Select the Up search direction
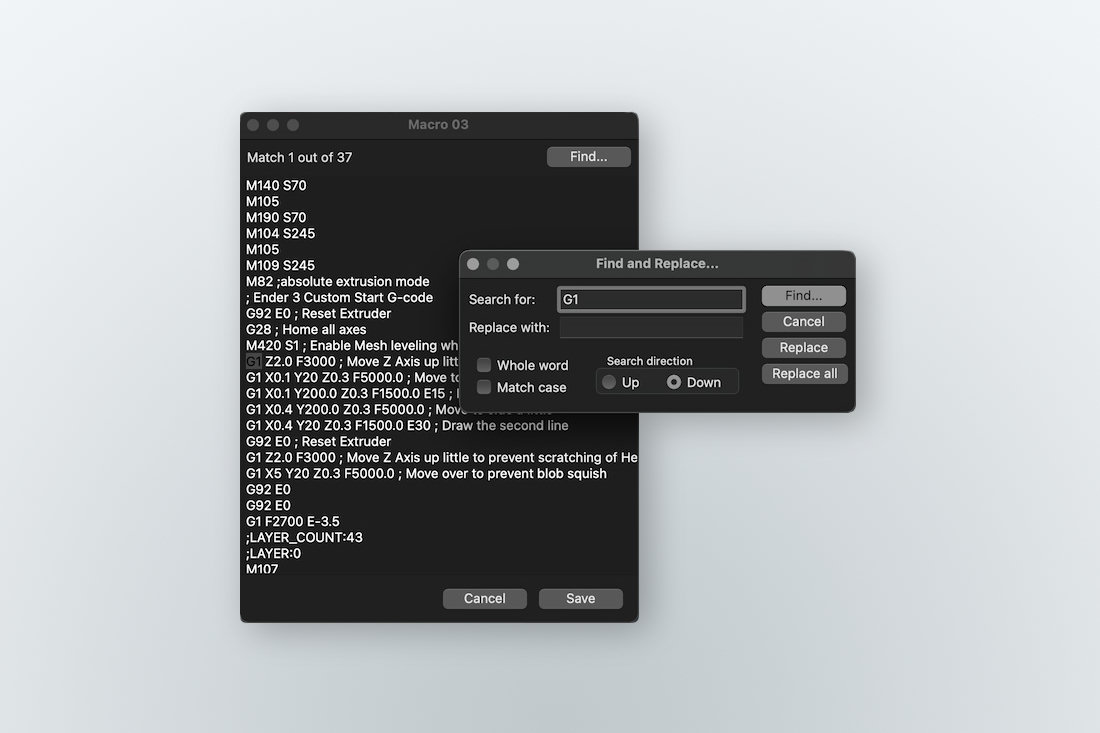Viewport: 1100px width, 733px height. click(x=609, y=382)
